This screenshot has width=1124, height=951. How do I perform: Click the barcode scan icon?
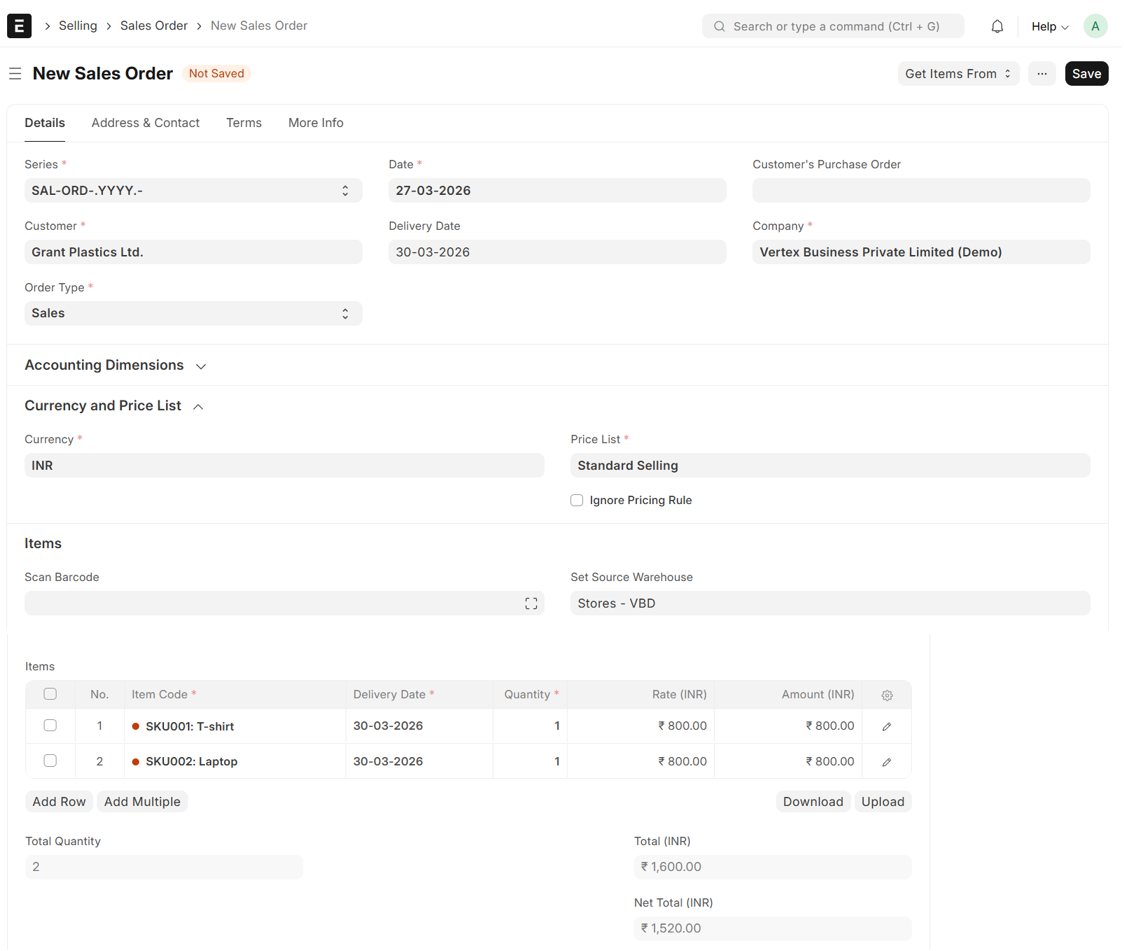pyautogui.click(x=531, y=604)
